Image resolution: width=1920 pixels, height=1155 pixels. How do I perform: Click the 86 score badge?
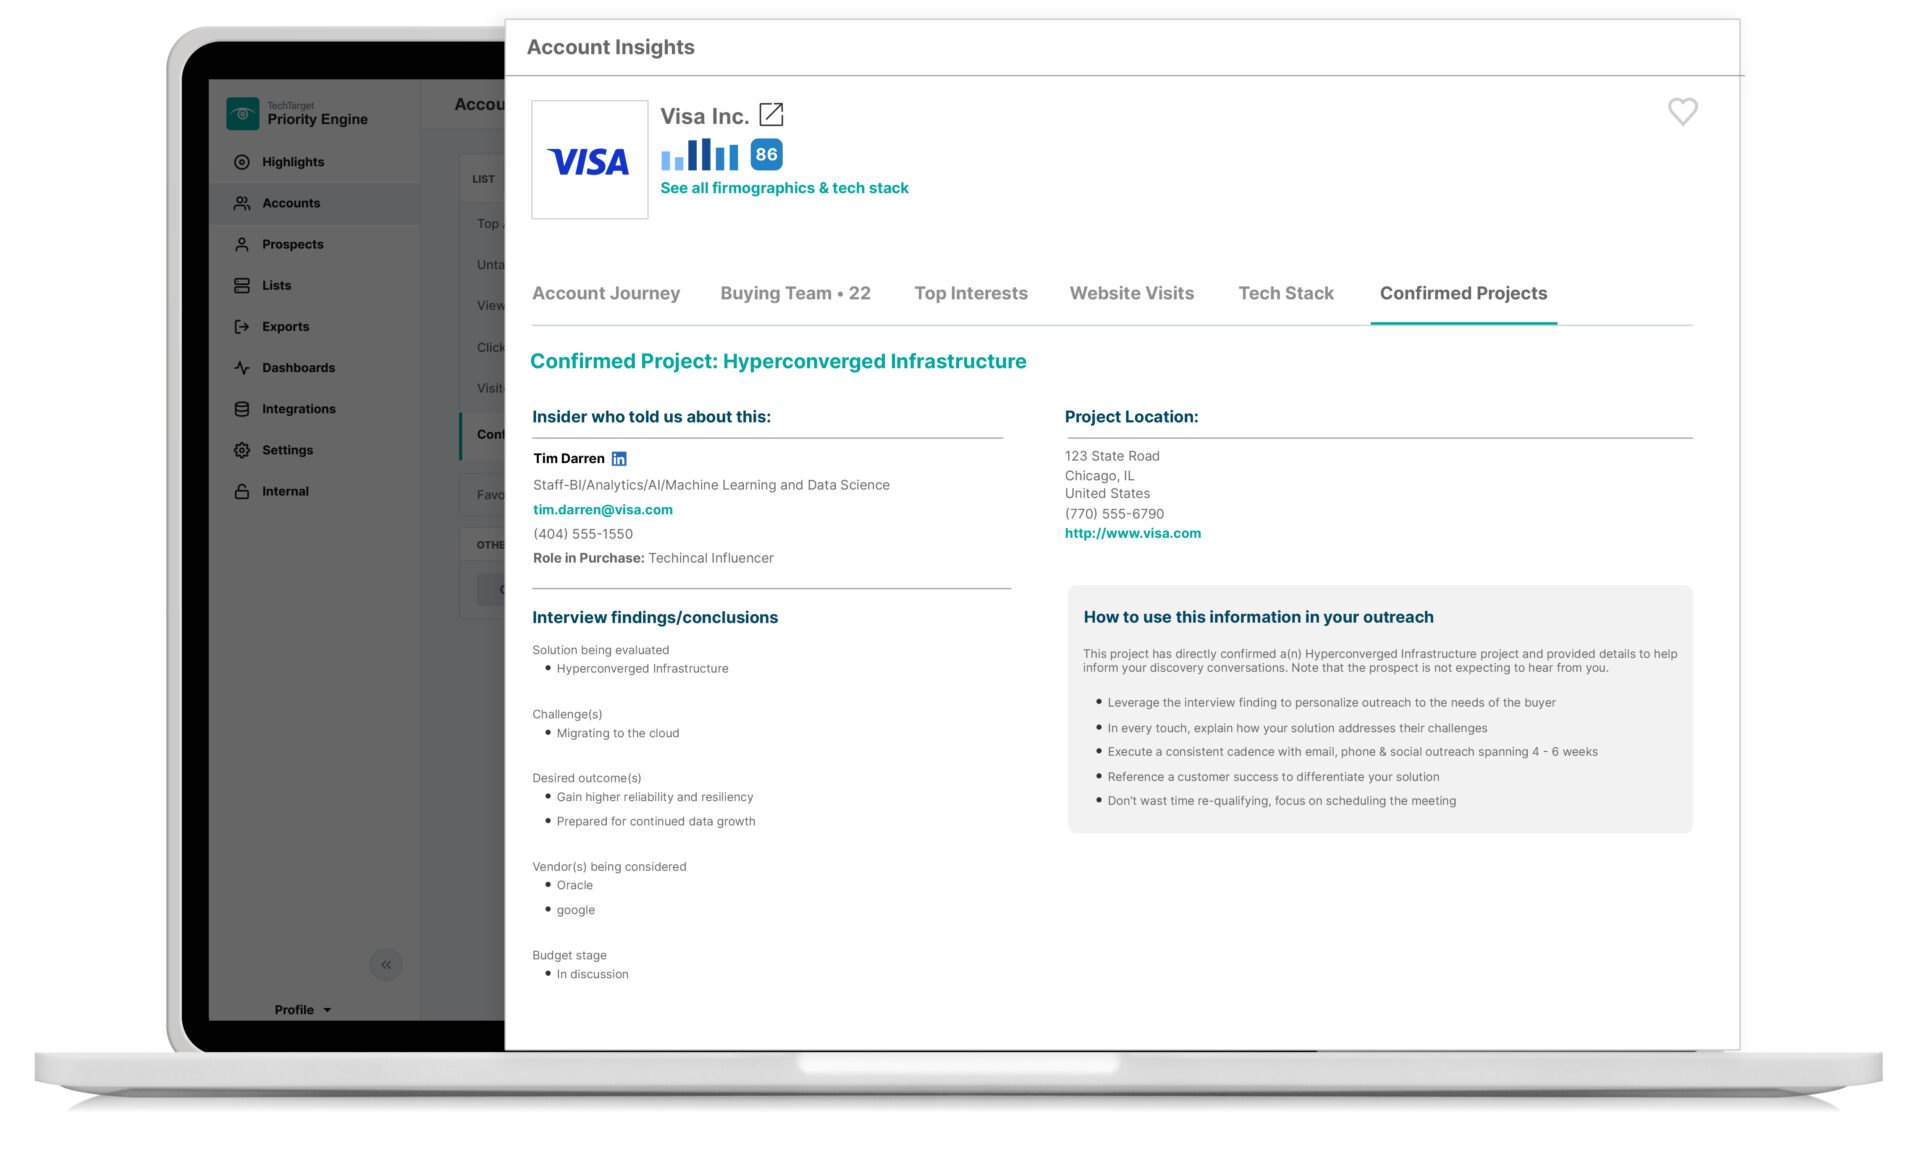coord(766,155)
